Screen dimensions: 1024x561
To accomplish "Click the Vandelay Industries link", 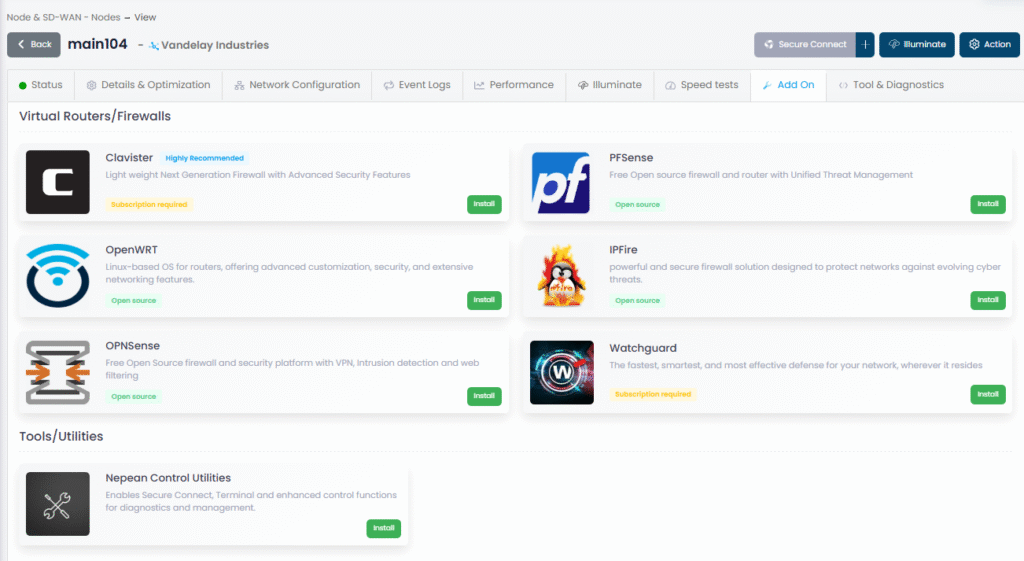I will click(214, 45).
